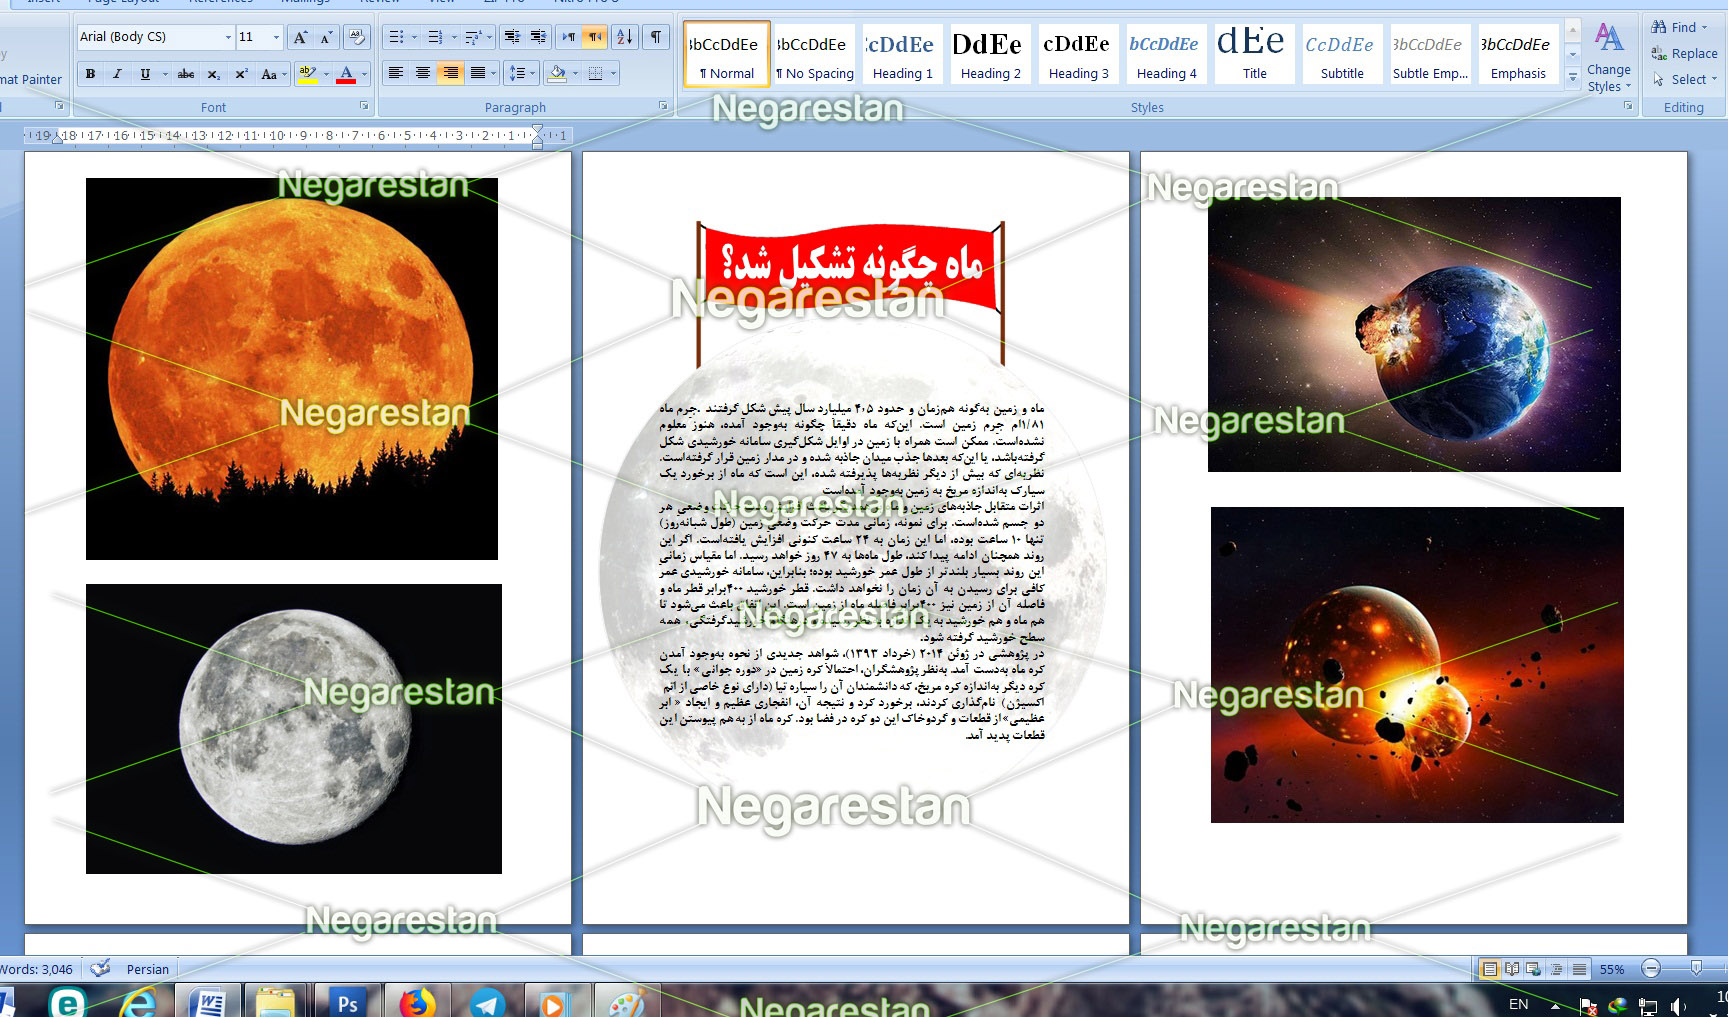
Task: Center the paragraph text
Action: (423, 73)
